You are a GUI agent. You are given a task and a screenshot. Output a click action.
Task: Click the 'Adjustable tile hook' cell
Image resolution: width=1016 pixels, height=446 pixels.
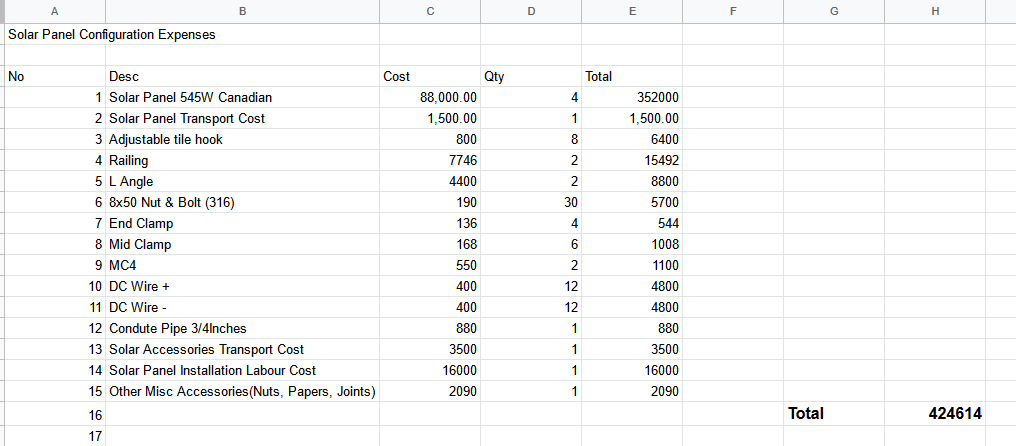point(242,139)
